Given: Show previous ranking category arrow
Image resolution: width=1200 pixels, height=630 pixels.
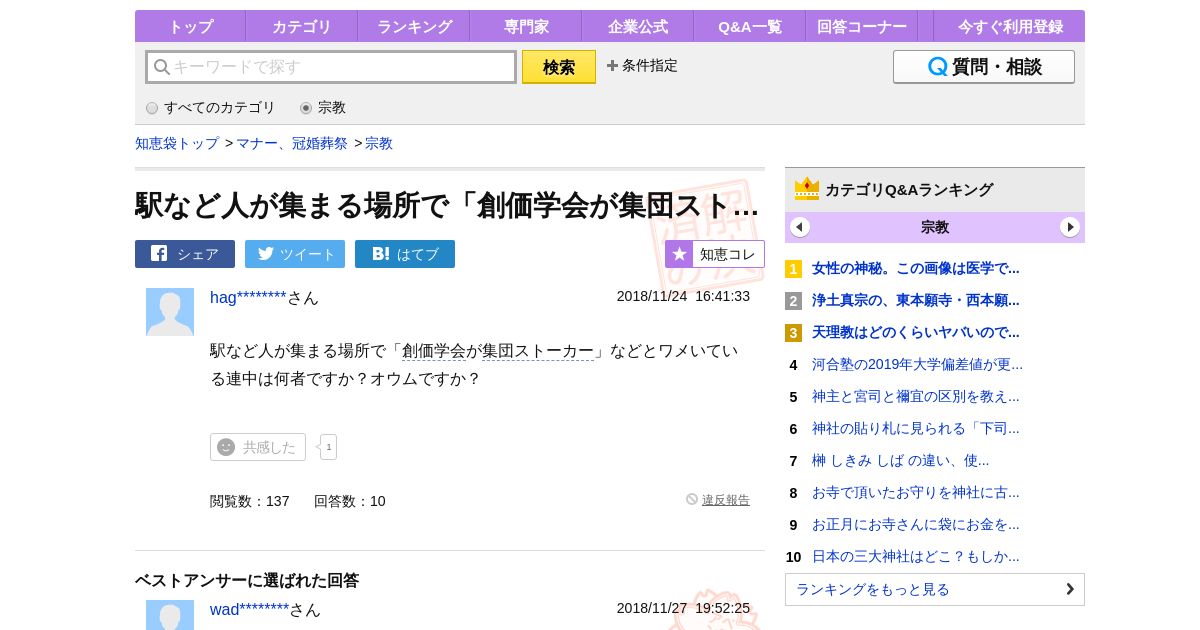Looking at the screenshot, I should pyautogui.click(x=800, y=227).
